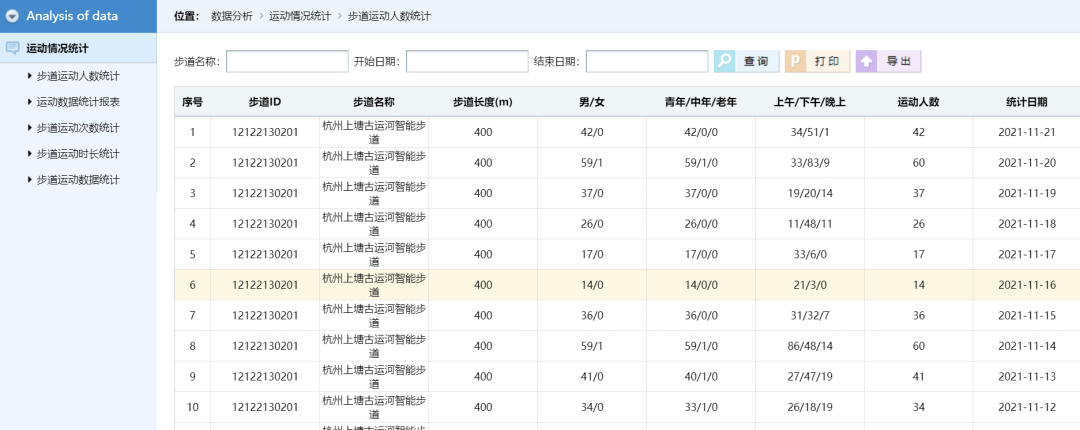Click the 运动情况统计 speech bubble icon
The width and height of the screenshot is (1080, 430).
12,48
